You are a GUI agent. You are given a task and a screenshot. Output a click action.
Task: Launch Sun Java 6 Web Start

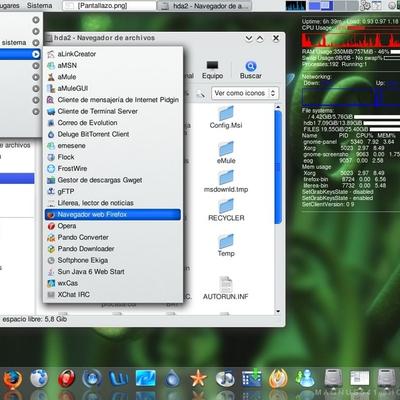point(113,272)
